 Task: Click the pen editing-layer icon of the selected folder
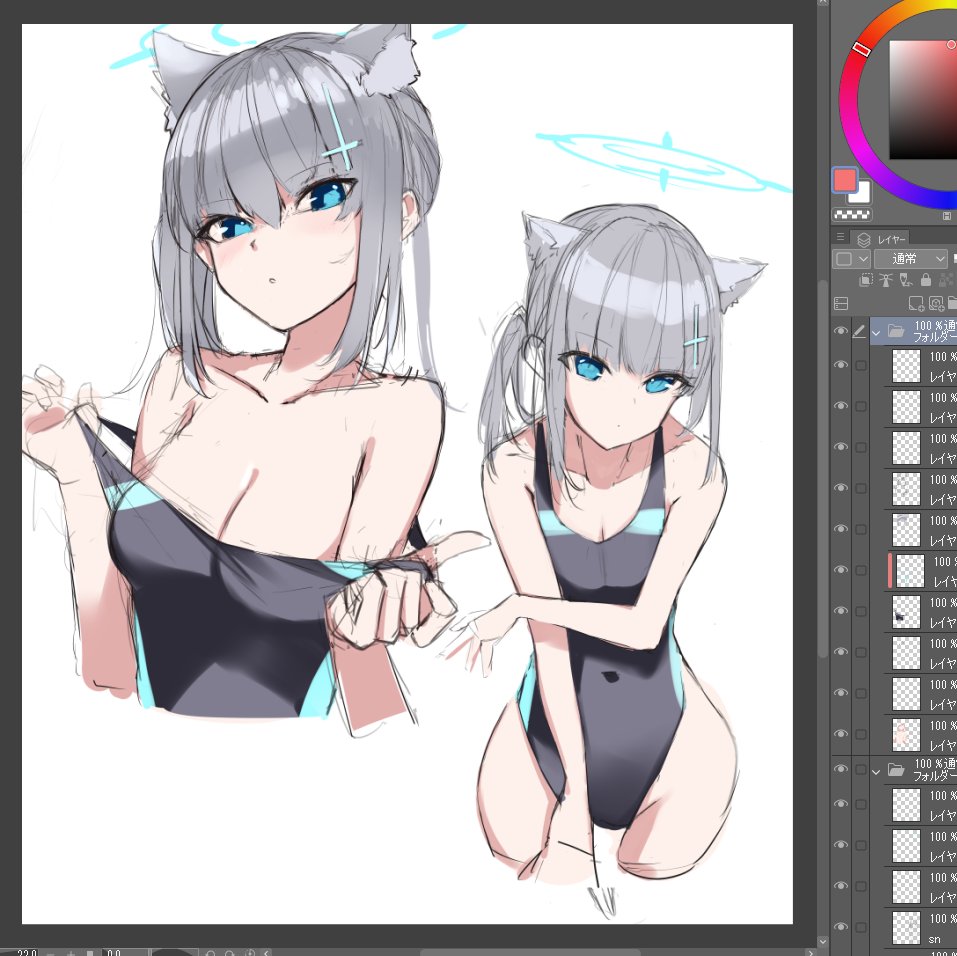point(859,331)
